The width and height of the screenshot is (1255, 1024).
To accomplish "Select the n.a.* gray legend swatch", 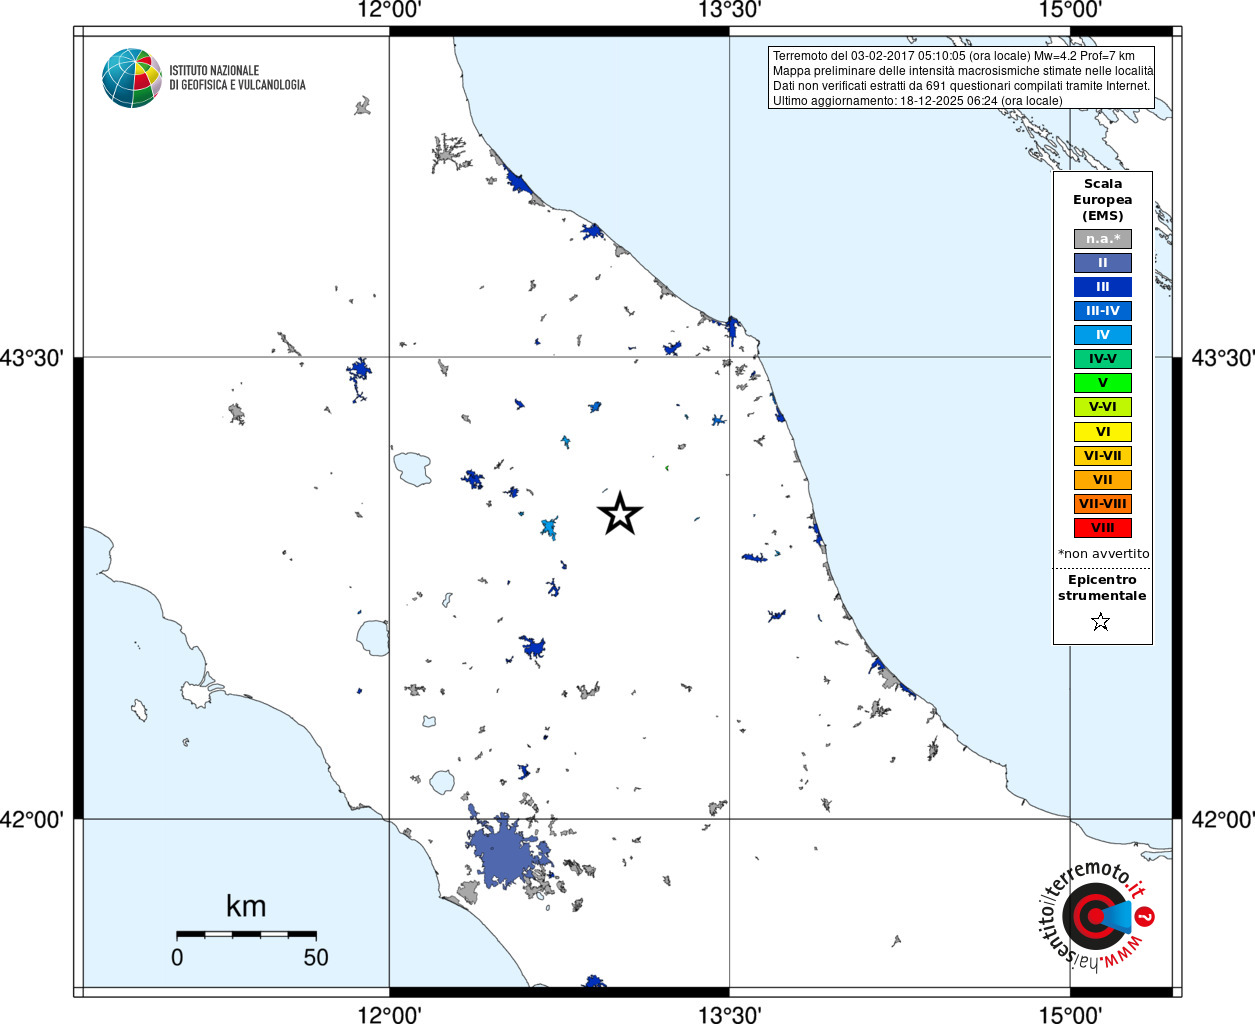I will (1103, 239).
